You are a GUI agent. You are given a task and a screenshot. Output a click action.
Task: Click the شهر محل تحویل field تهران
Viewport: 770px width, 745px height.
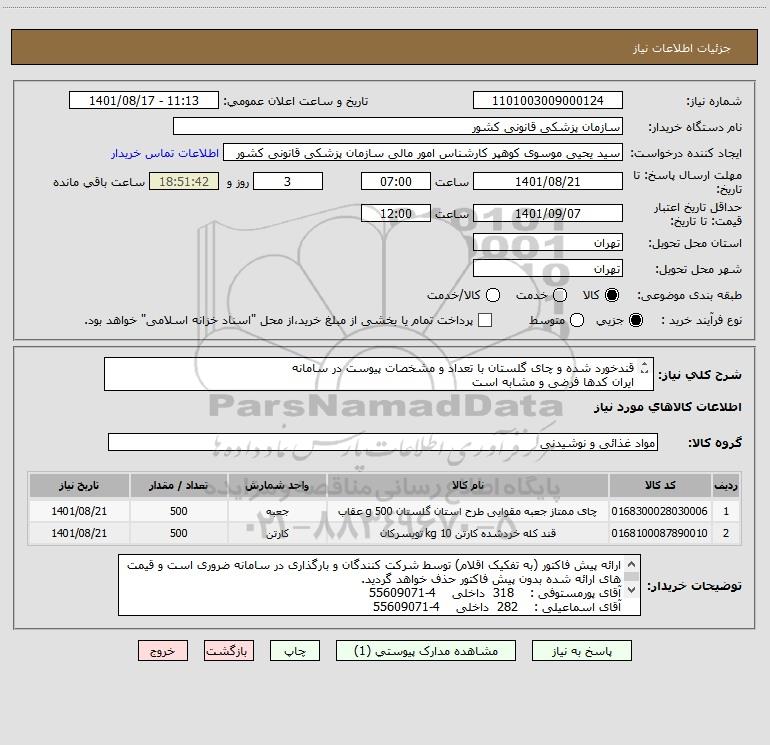tap(548, 269)
